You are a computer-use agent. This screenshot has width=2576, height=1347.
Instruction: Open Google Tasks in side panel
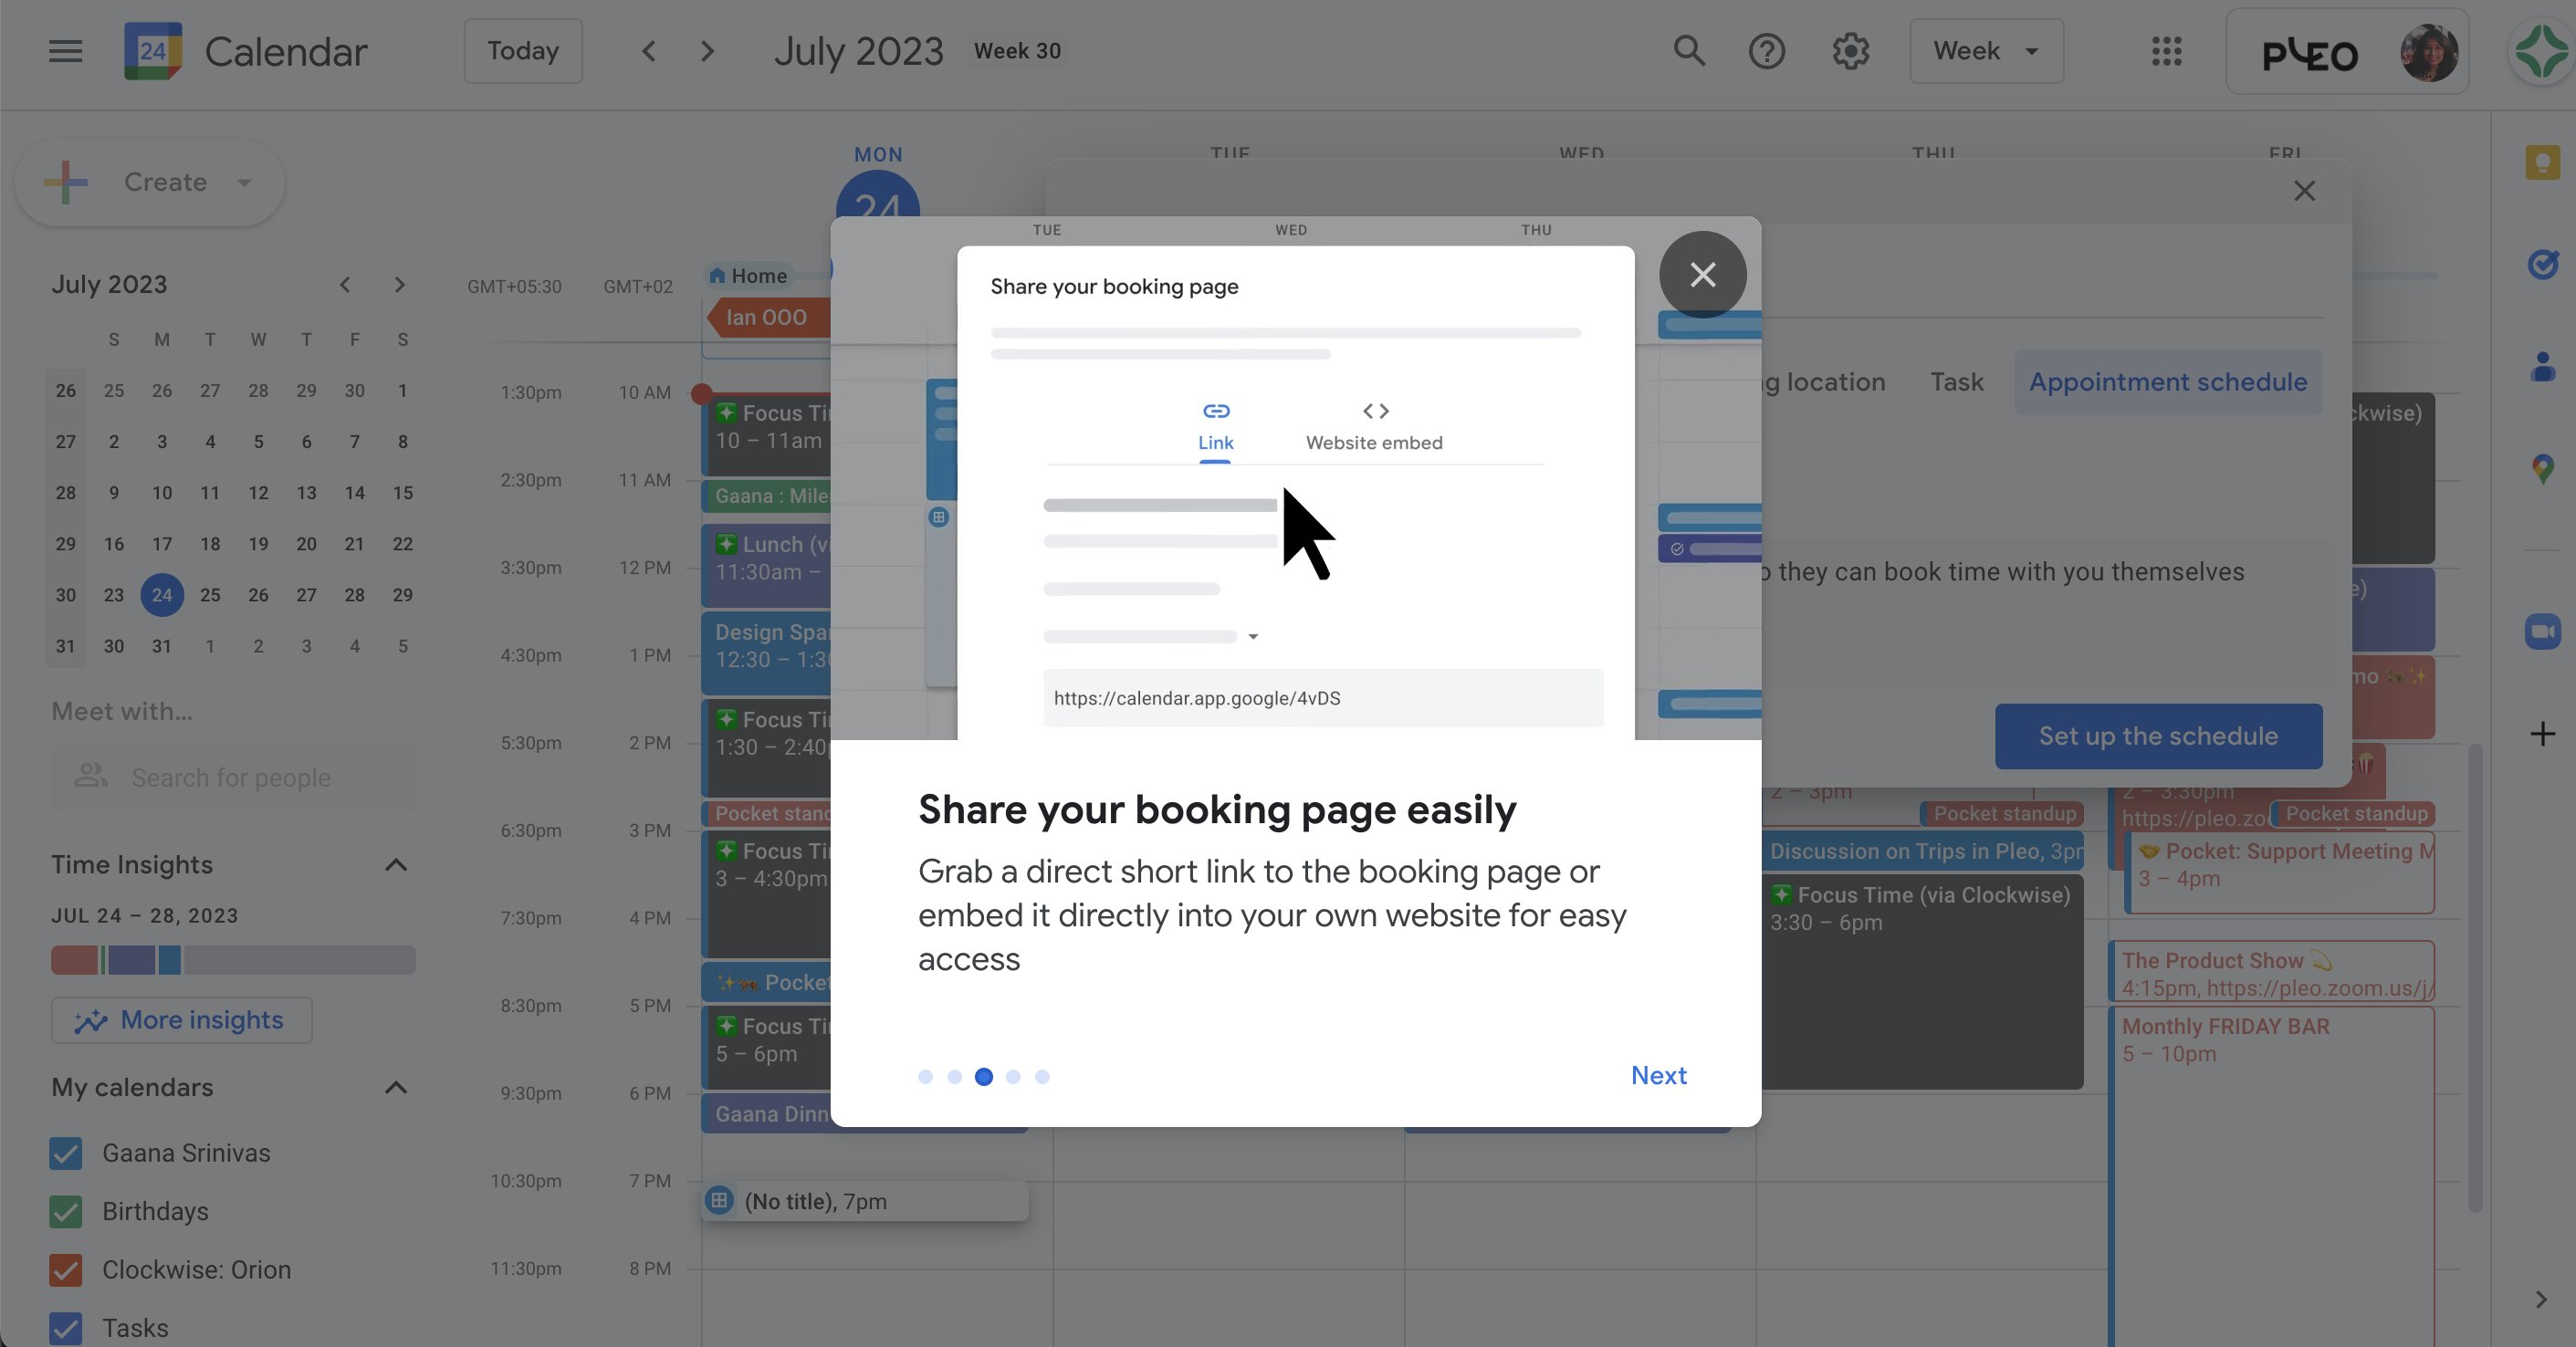(2542, 264)
